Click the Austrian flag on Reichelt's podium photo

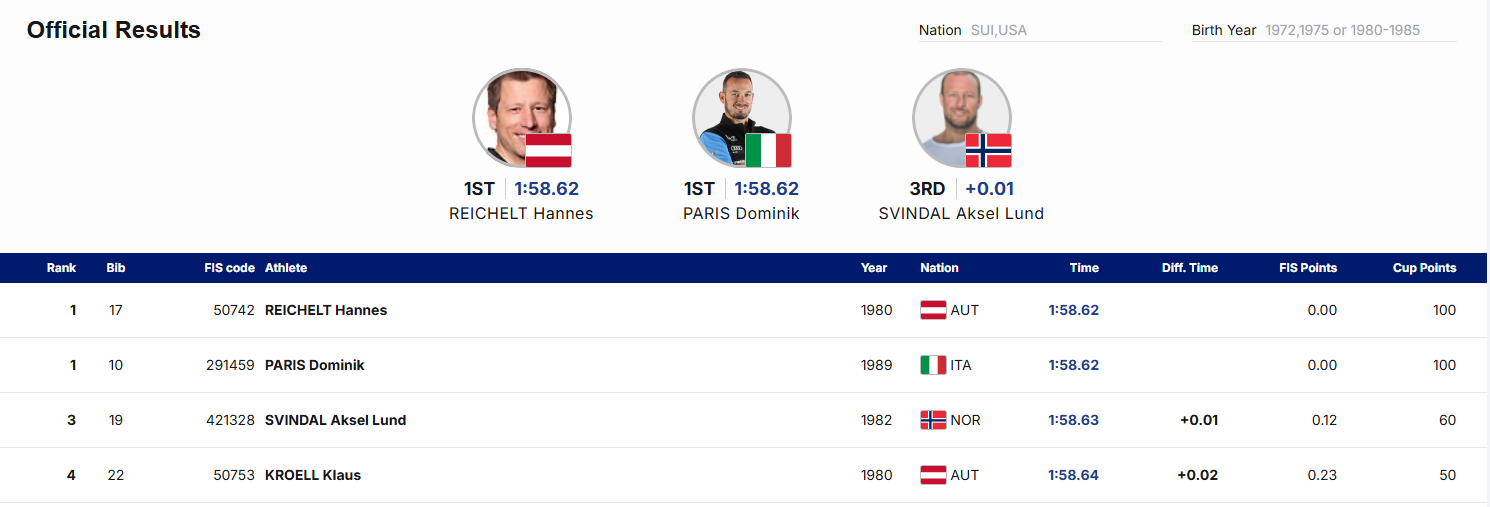(x=548, y=150)
